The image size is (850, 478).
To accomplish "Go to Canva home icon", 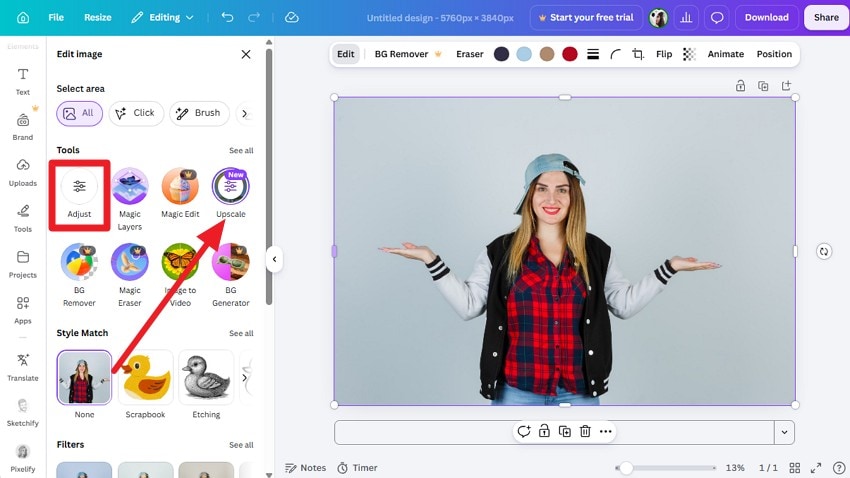I will 23,18.
